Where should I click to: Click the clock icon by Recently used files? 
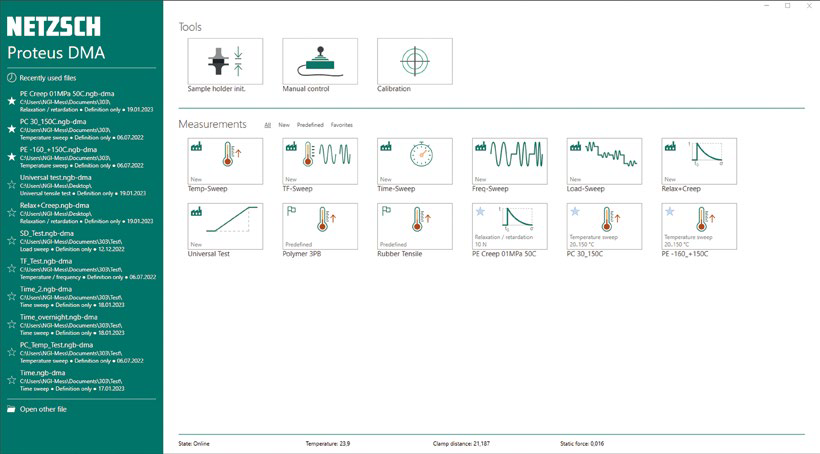[12, 77]
